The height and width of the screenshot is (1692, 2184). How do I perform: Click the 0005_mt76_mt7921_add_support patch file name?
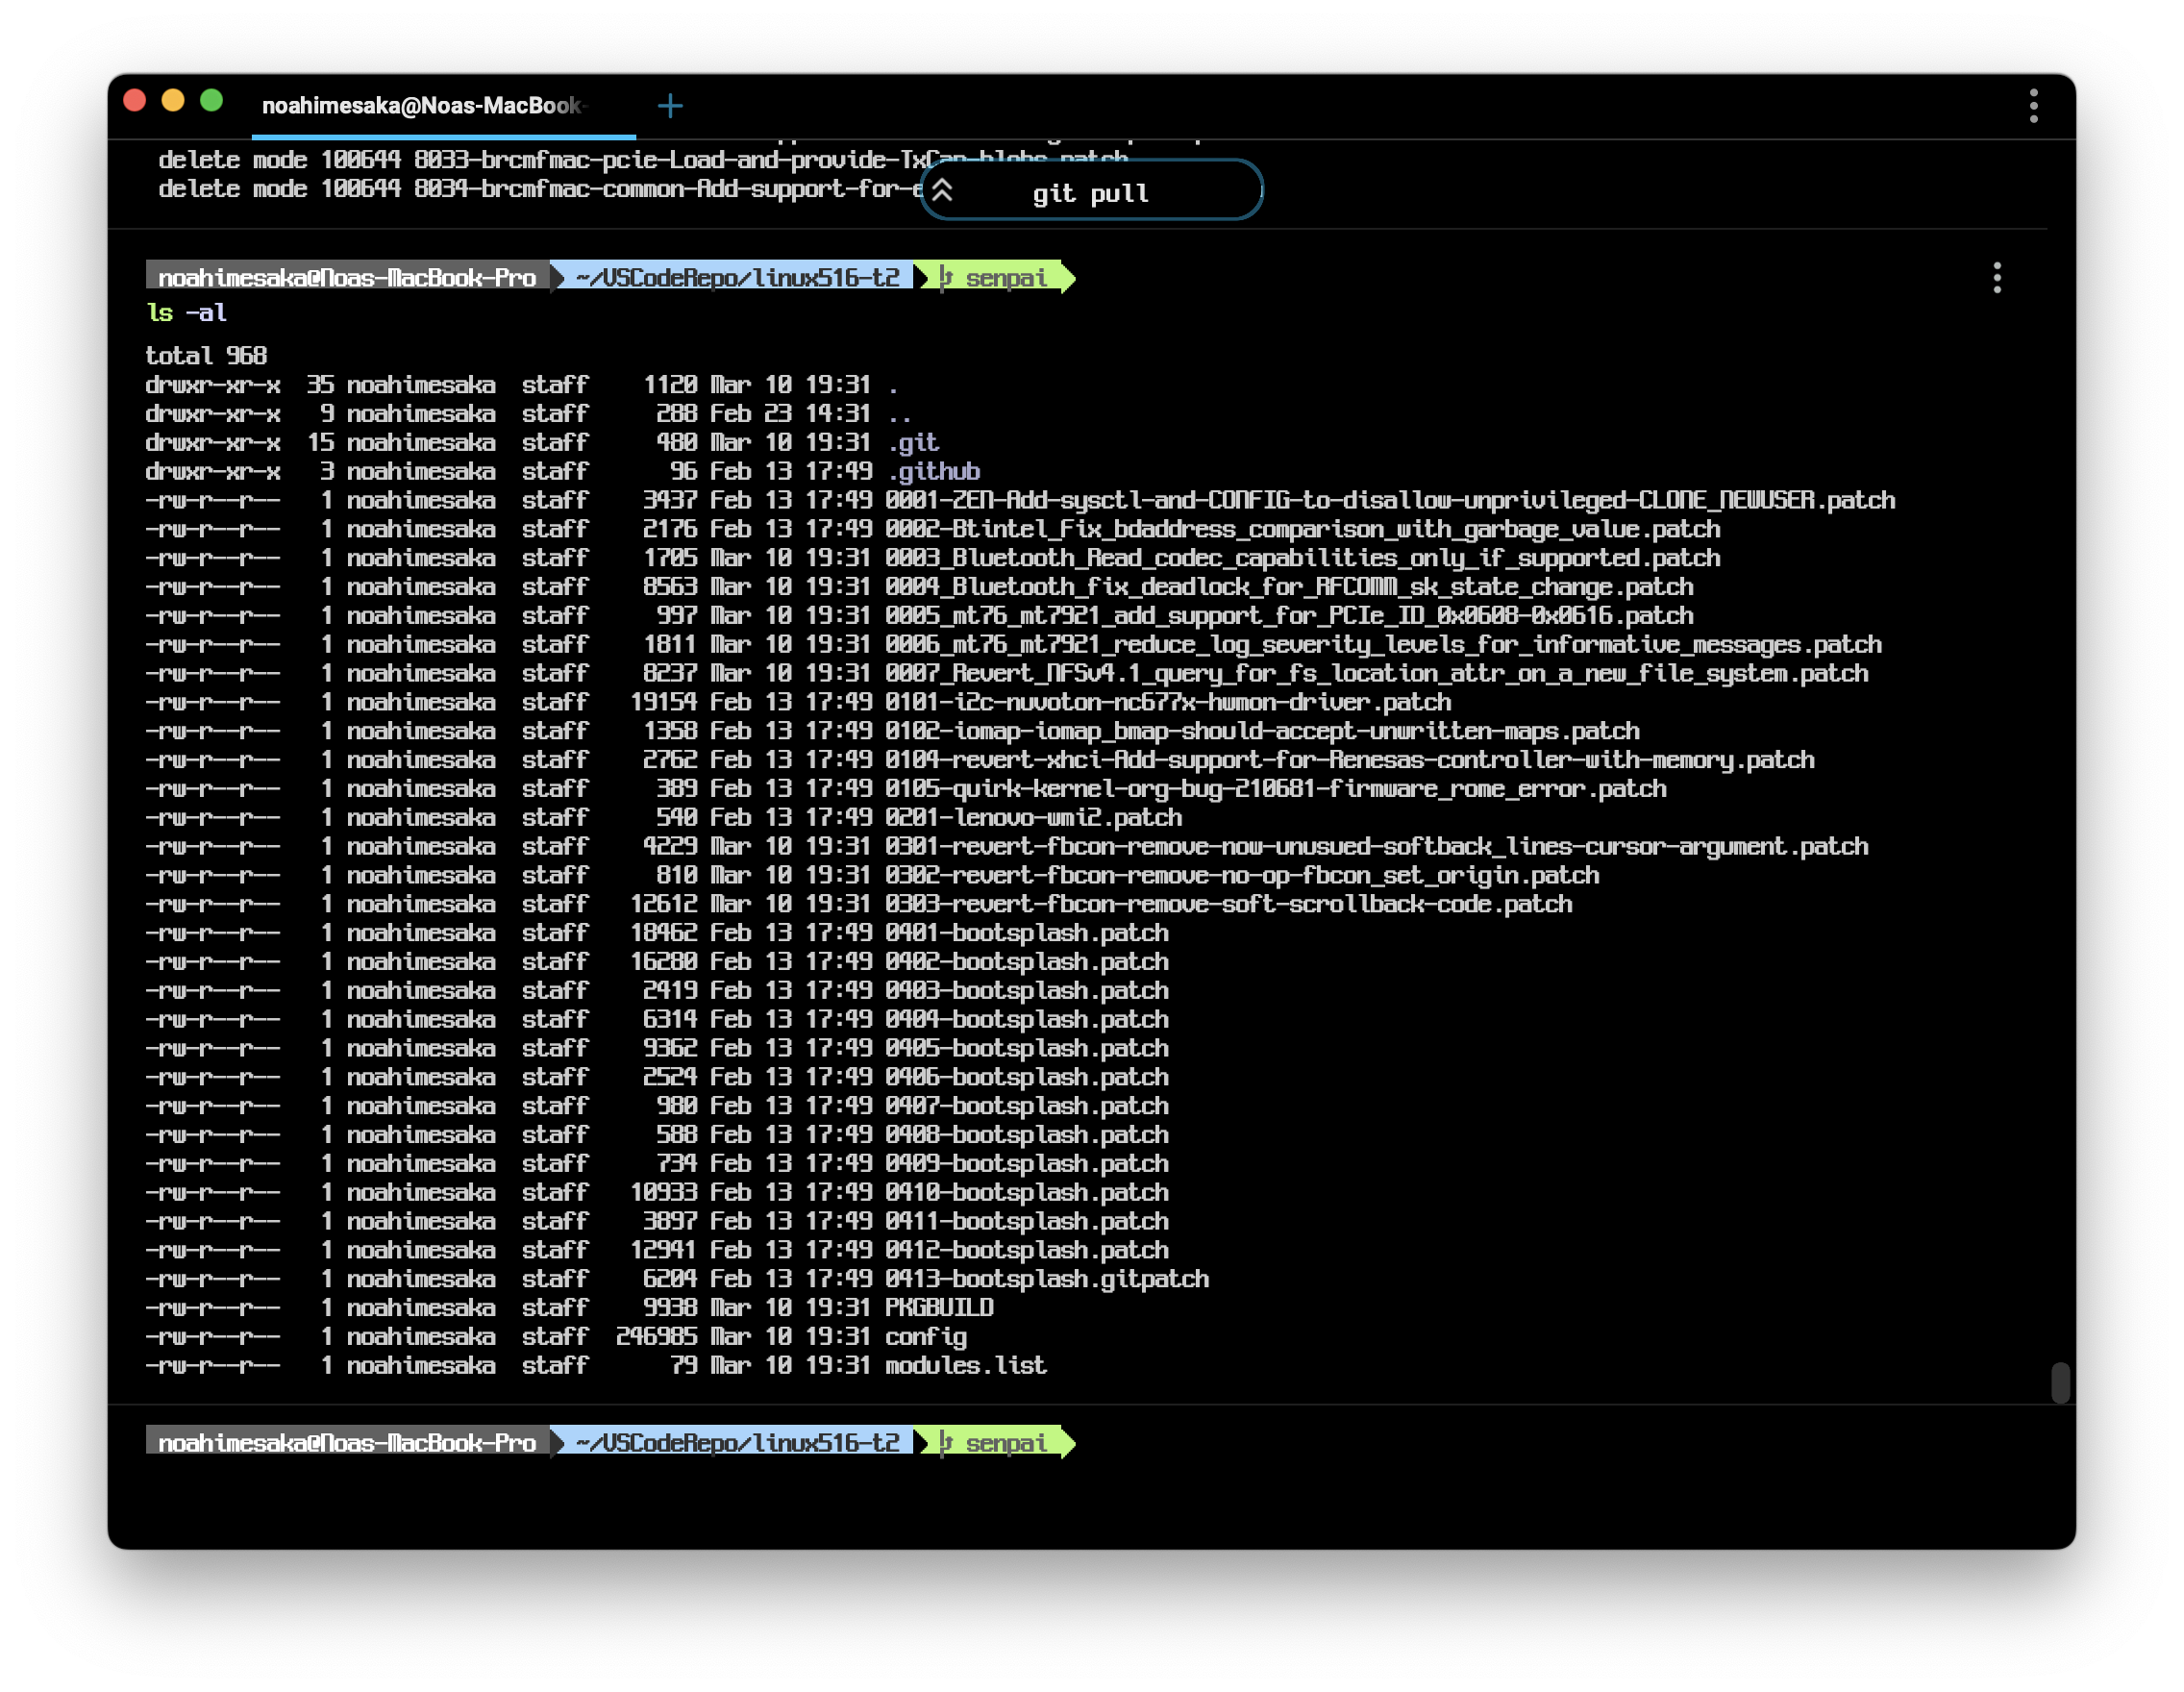pos(1289,615)
